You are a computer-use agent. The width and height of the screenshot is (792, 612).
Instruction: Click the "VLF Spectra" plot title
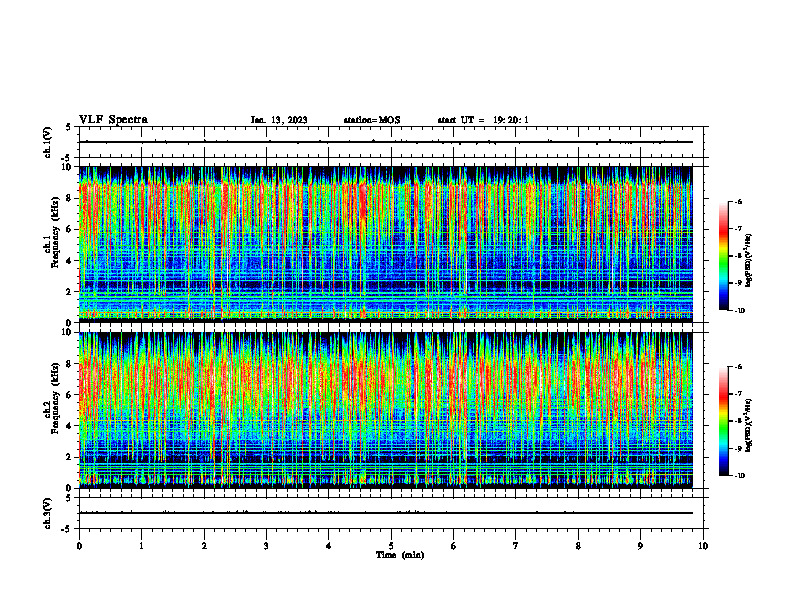[x=113, y=120]
